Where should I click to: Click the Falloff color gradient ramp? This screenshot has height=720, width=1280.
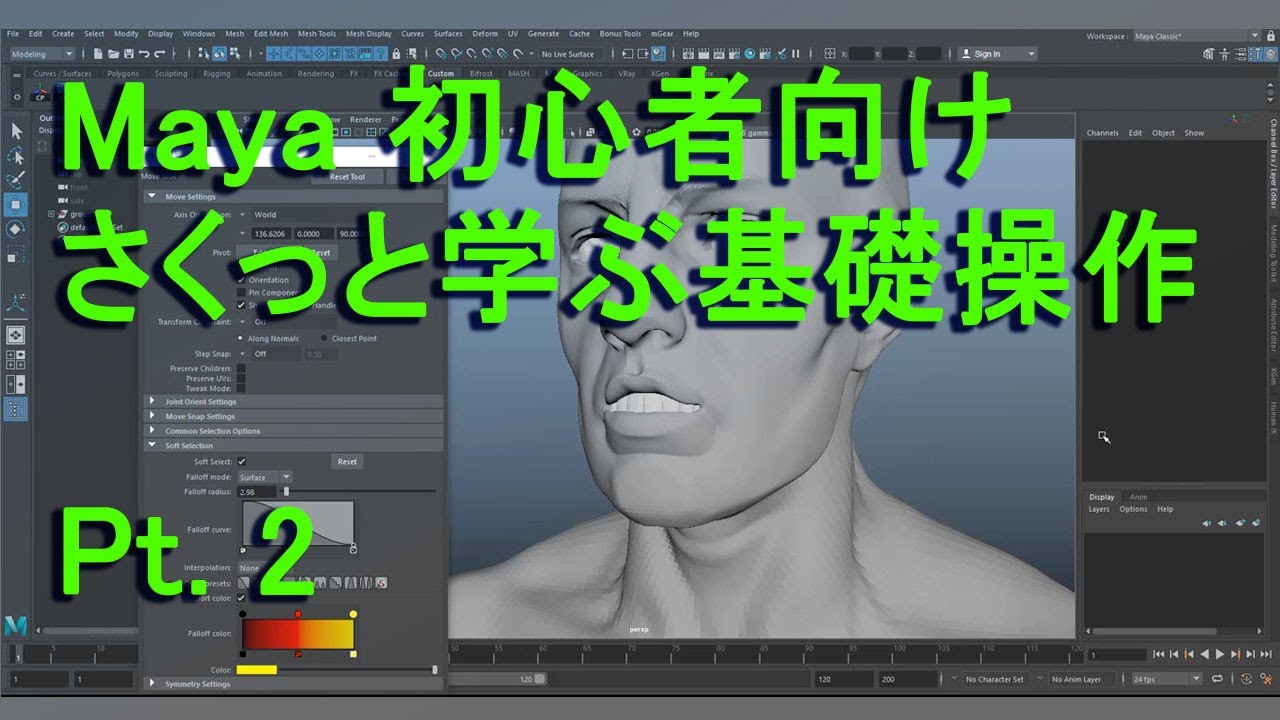297,633
